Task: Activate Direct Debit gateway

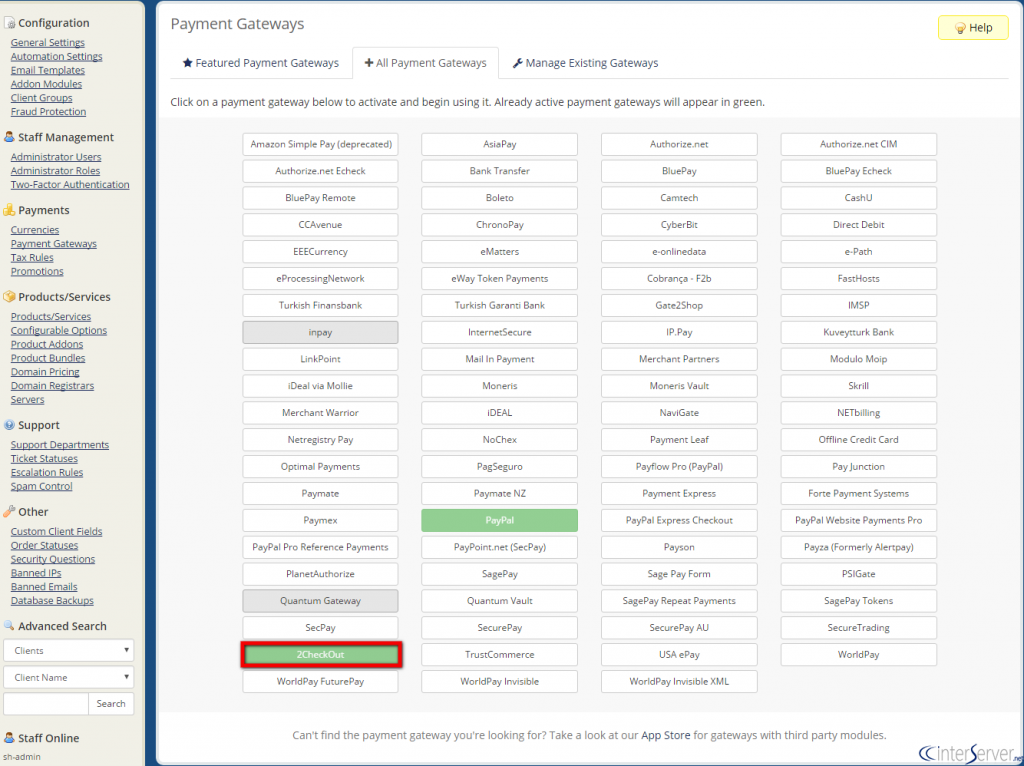Action: (x=859, y=225)
